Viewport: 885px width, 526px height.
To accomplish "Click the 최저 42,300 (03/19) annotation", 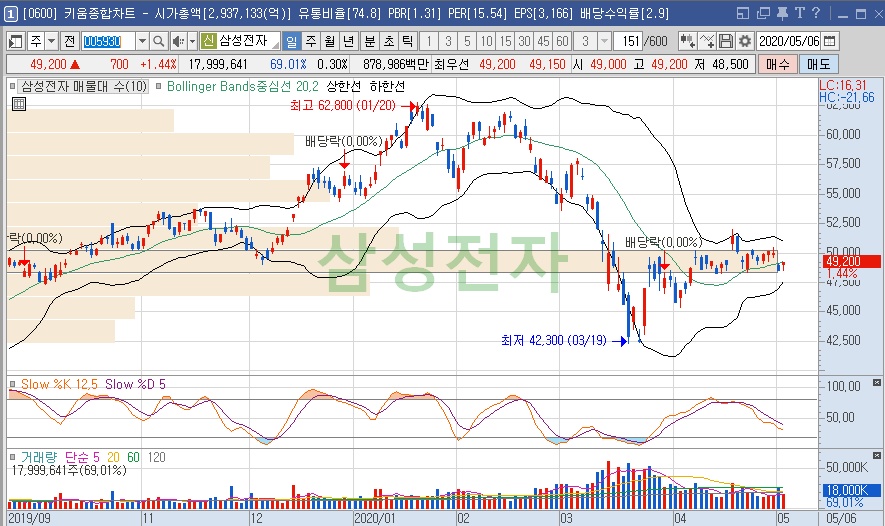I will tap(554, 340).
